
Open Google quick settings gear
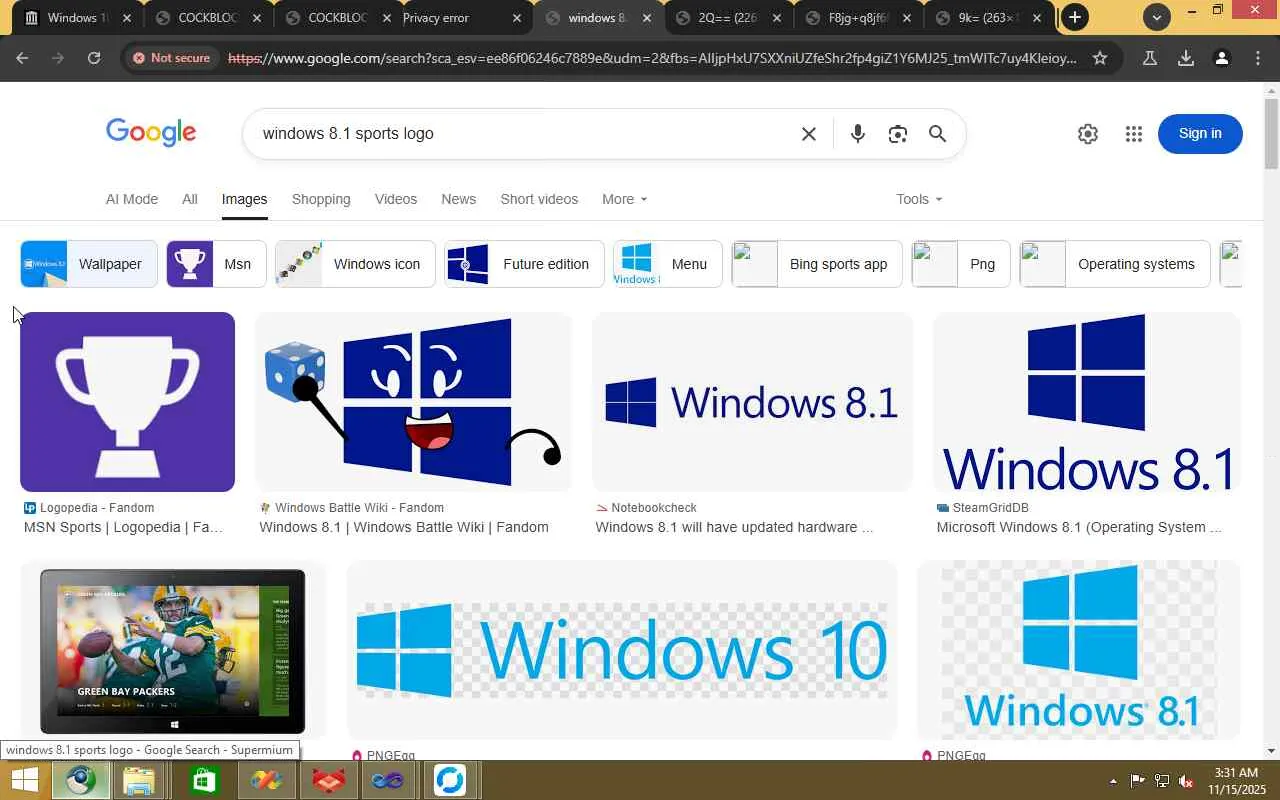[1088, 134]
